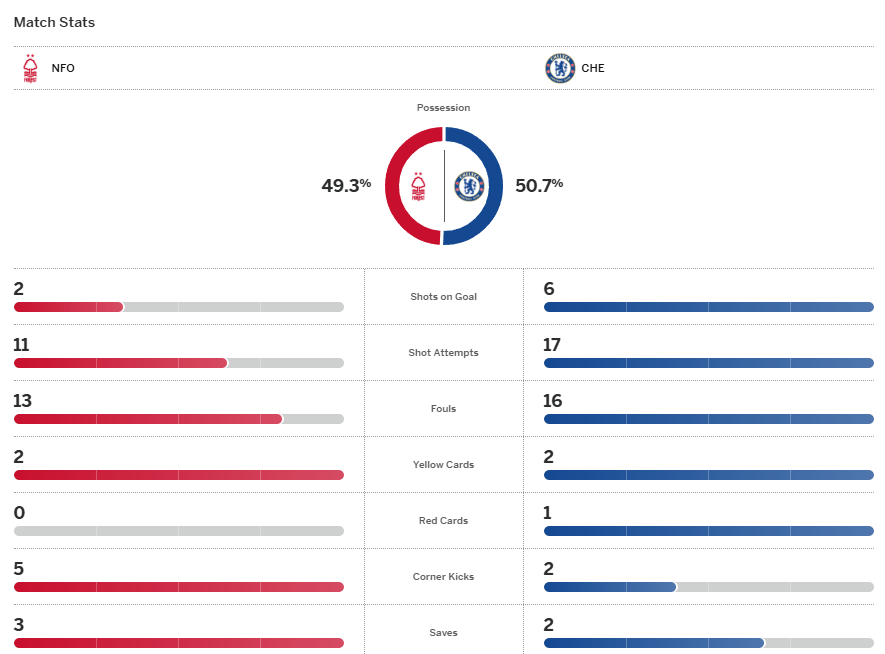Click the Yellow Cards label
Viewport: 885px width, 654px height.
point(444,465)
